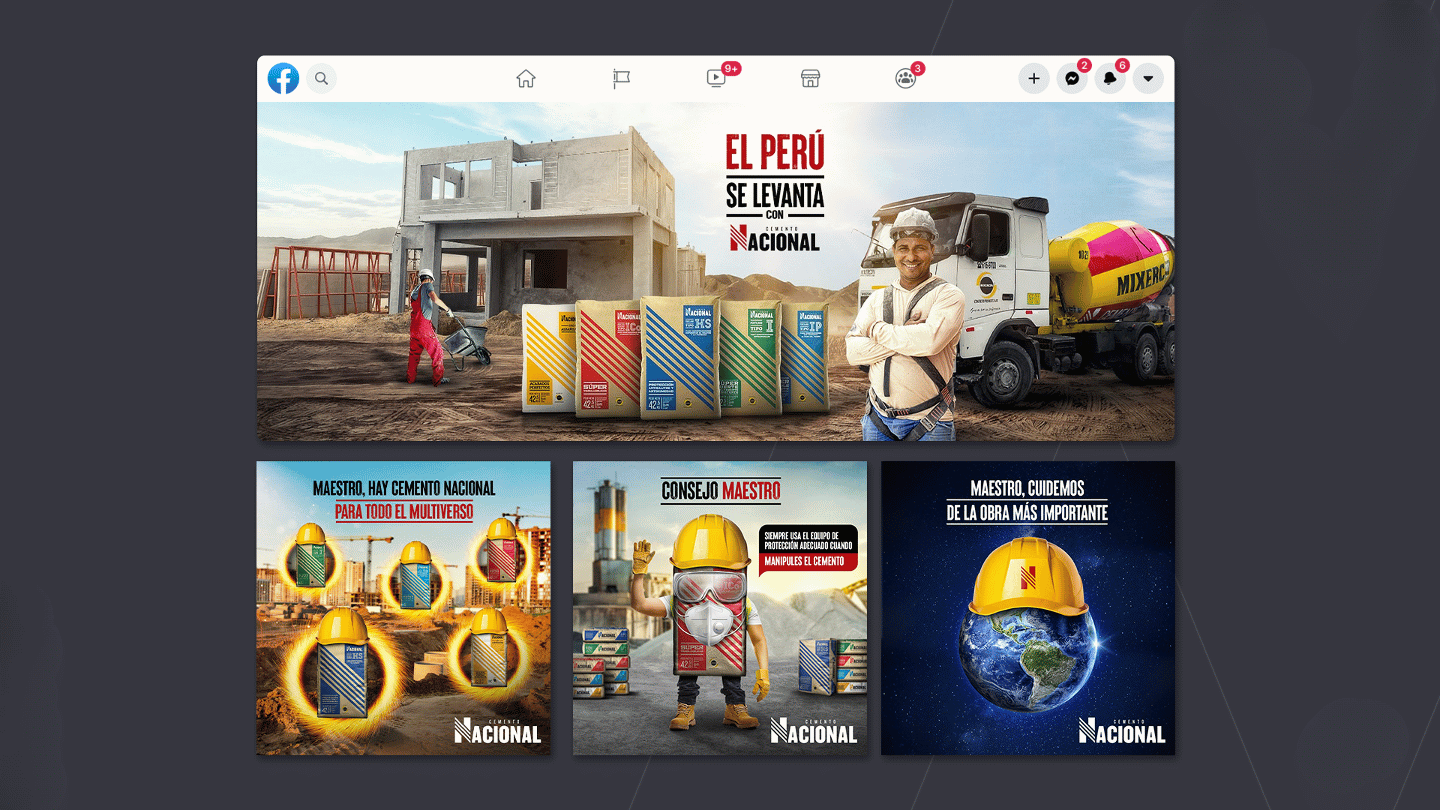This screenshot has width=1440, height=810.
Task: Open the Consejo Maestro post image
Action: [720, 608]
